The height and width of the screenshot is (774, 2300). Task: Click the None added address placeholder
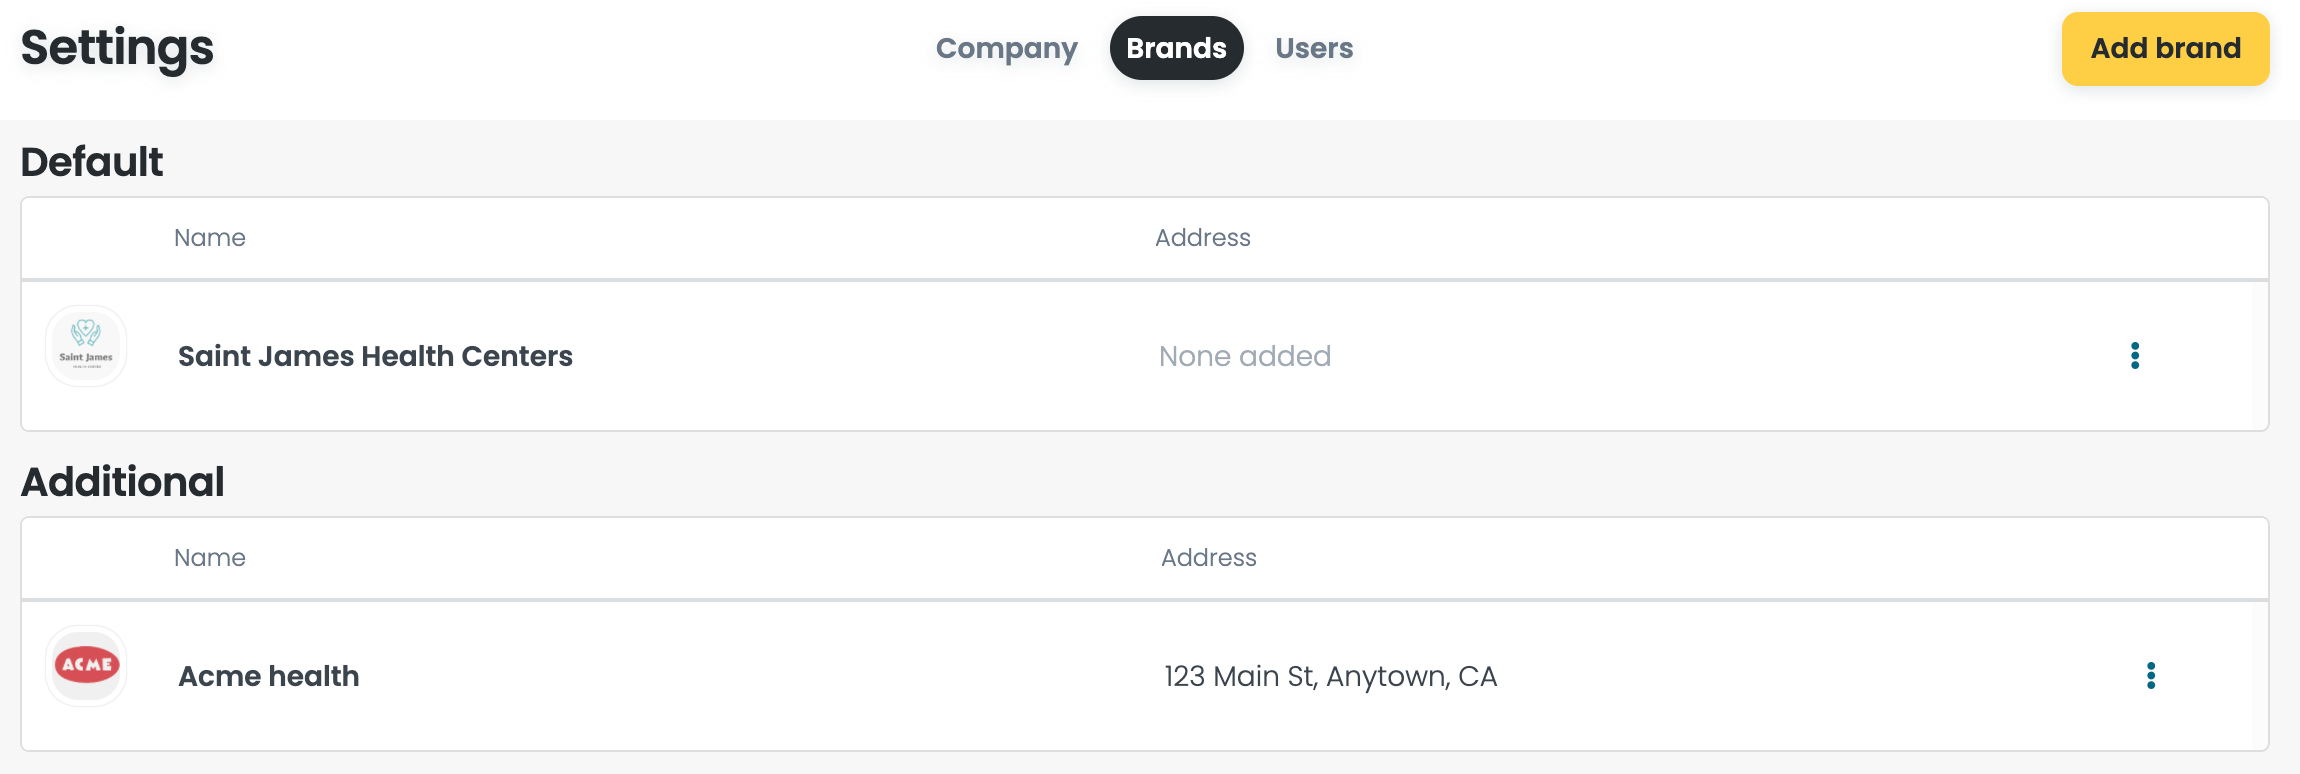1244,356
